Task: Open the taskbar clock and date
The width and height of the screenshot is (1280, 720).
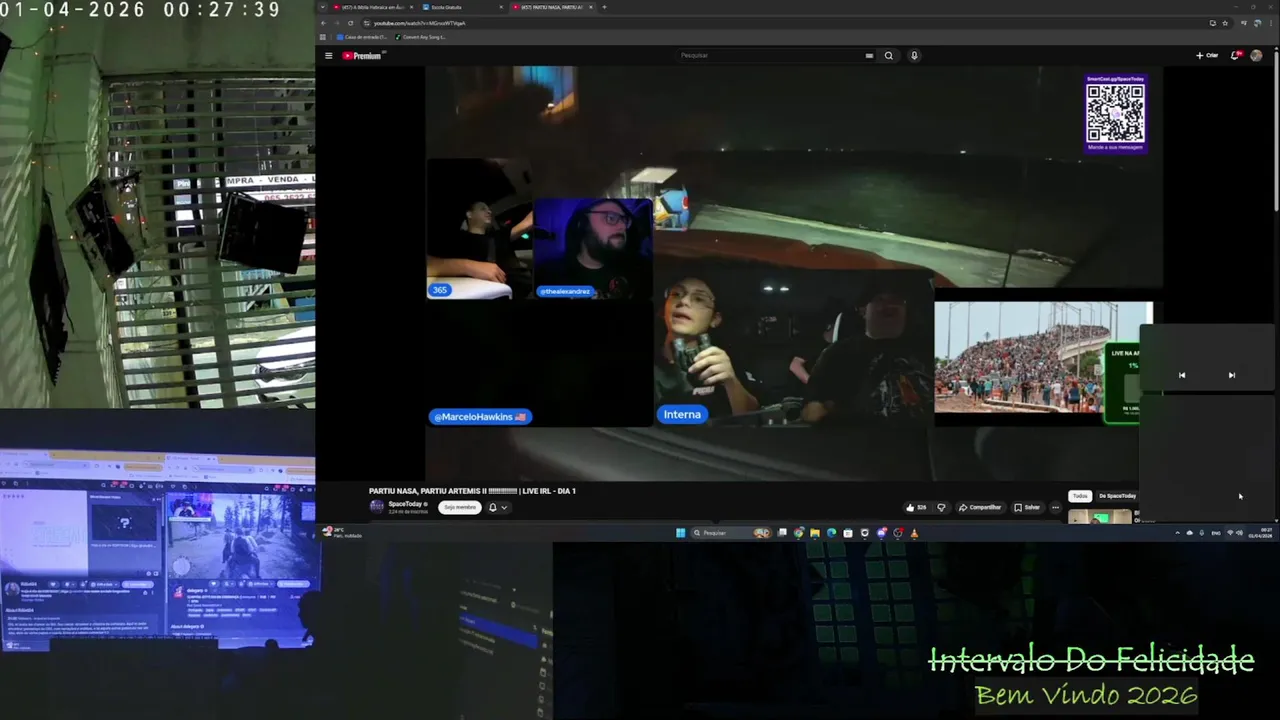Action: [x=1260, y=533]
